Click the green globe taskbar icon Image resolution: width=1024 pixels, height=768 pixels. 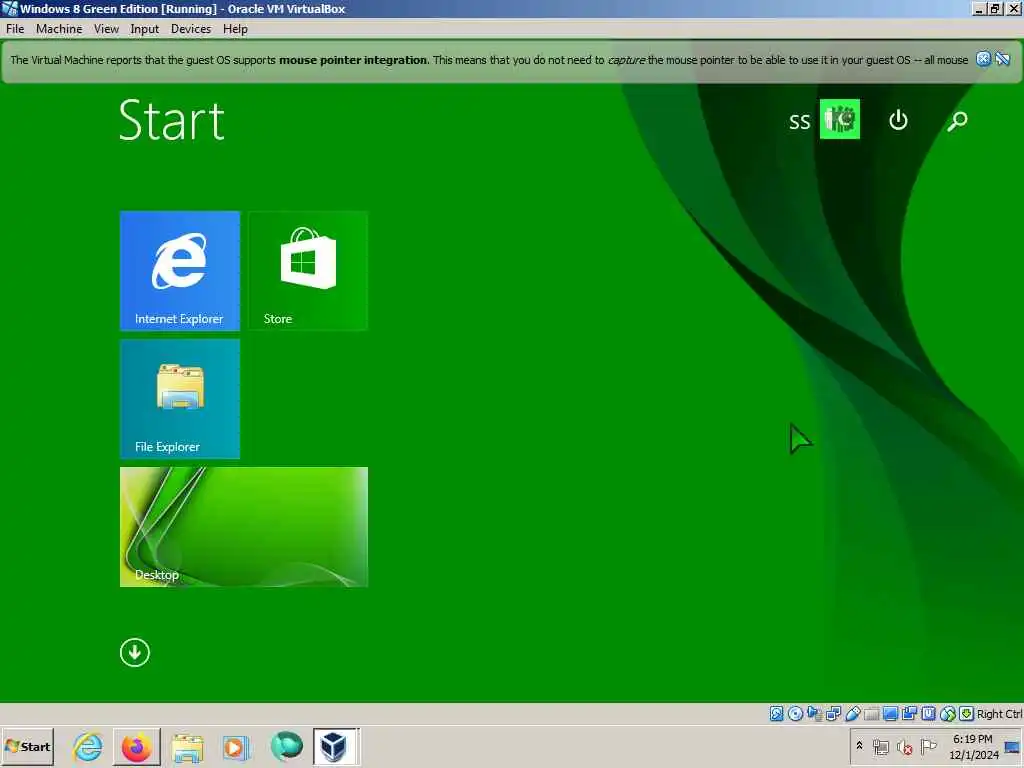287,746
